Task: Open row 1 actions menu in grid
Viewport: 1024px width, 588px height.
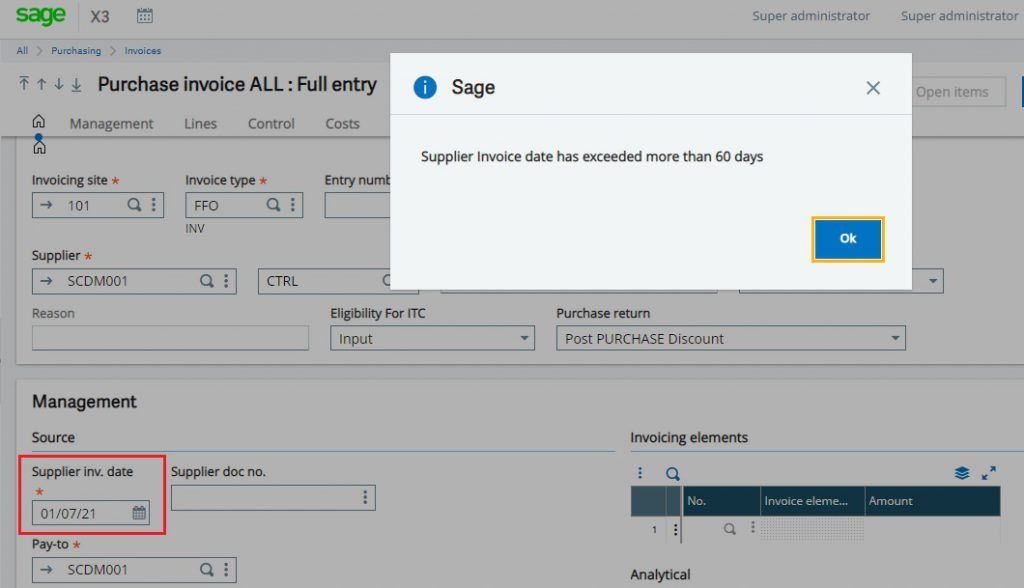Action: point(675,529)
